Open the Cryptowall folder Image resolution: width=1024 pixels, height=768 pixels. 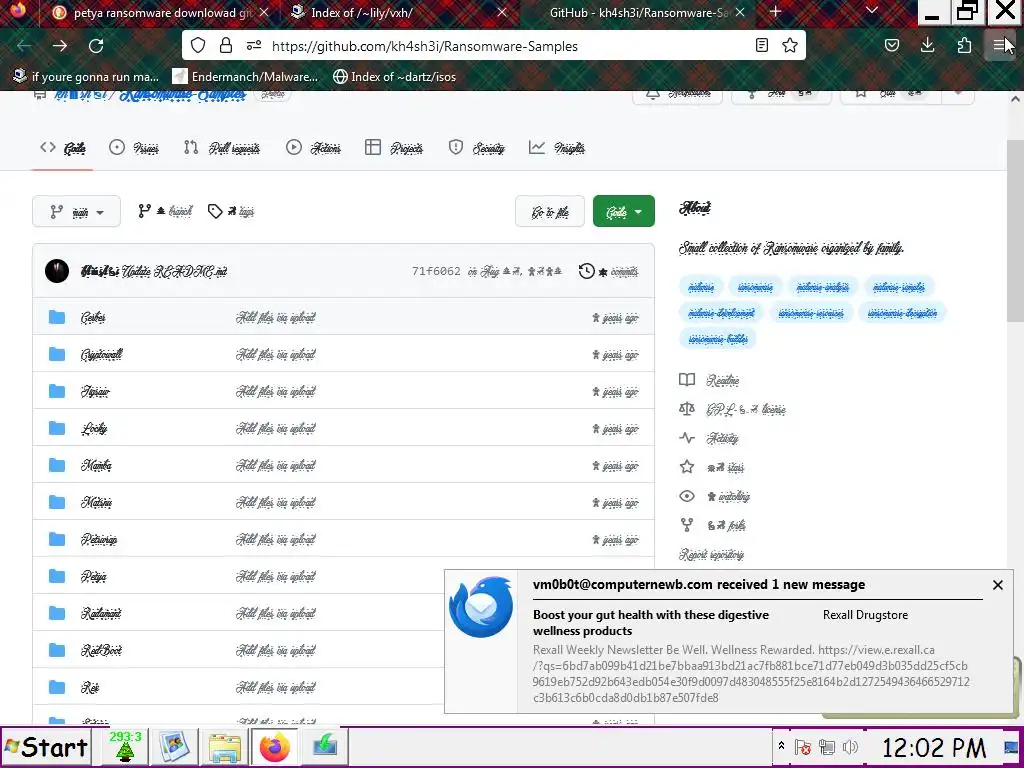pos(101,355)
